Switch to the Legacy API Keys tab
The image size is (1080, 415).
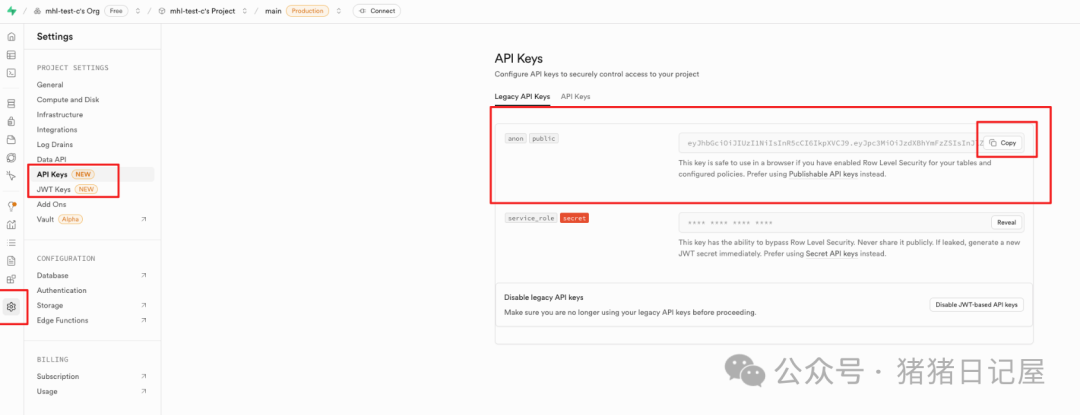pyautogui.click(x=522, y=96)
